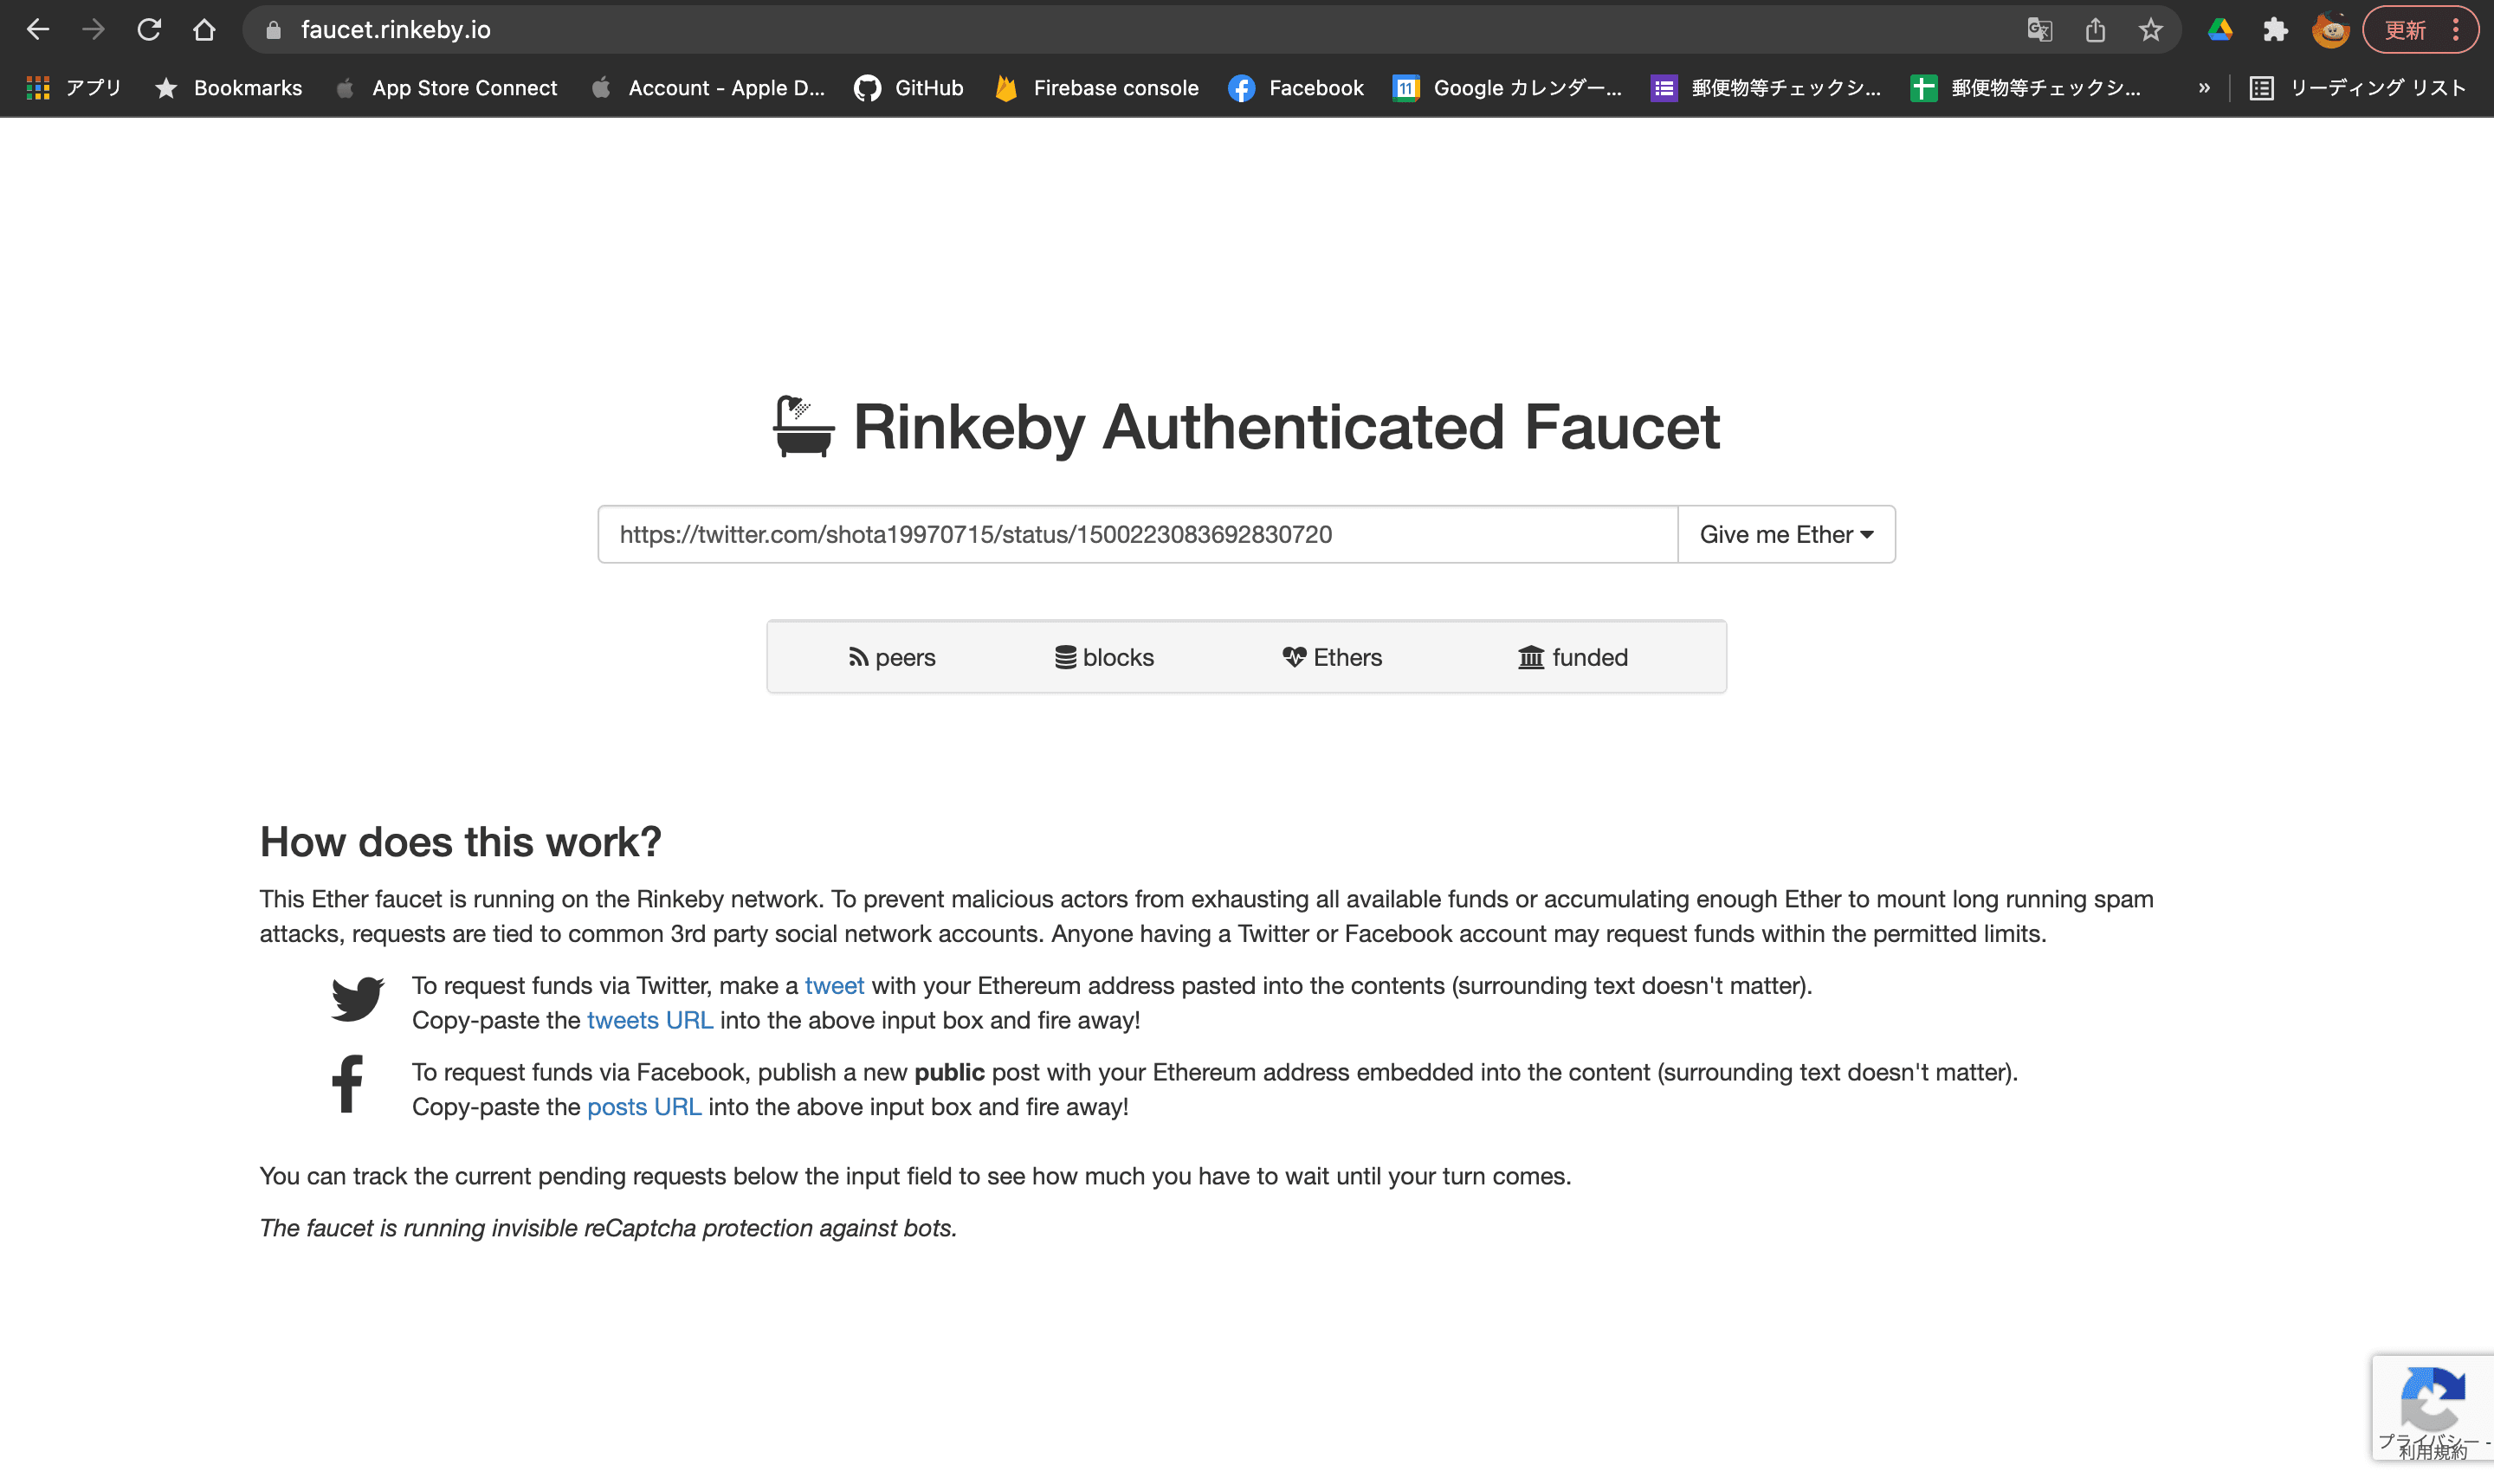Open the 'tweet' link
Image resolution: width=2494 pixels, height=1484 pixels.
click(834, 985)
